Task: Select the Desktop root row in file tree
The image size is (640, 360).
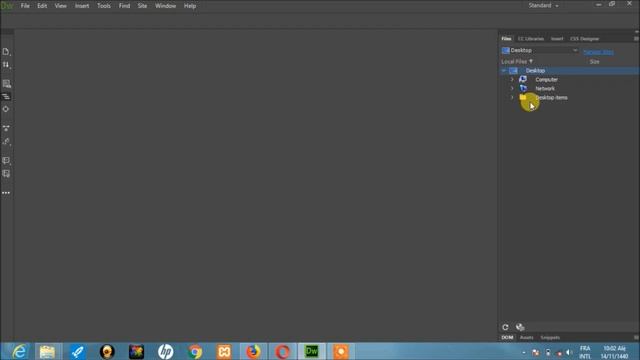Action: 569,71
